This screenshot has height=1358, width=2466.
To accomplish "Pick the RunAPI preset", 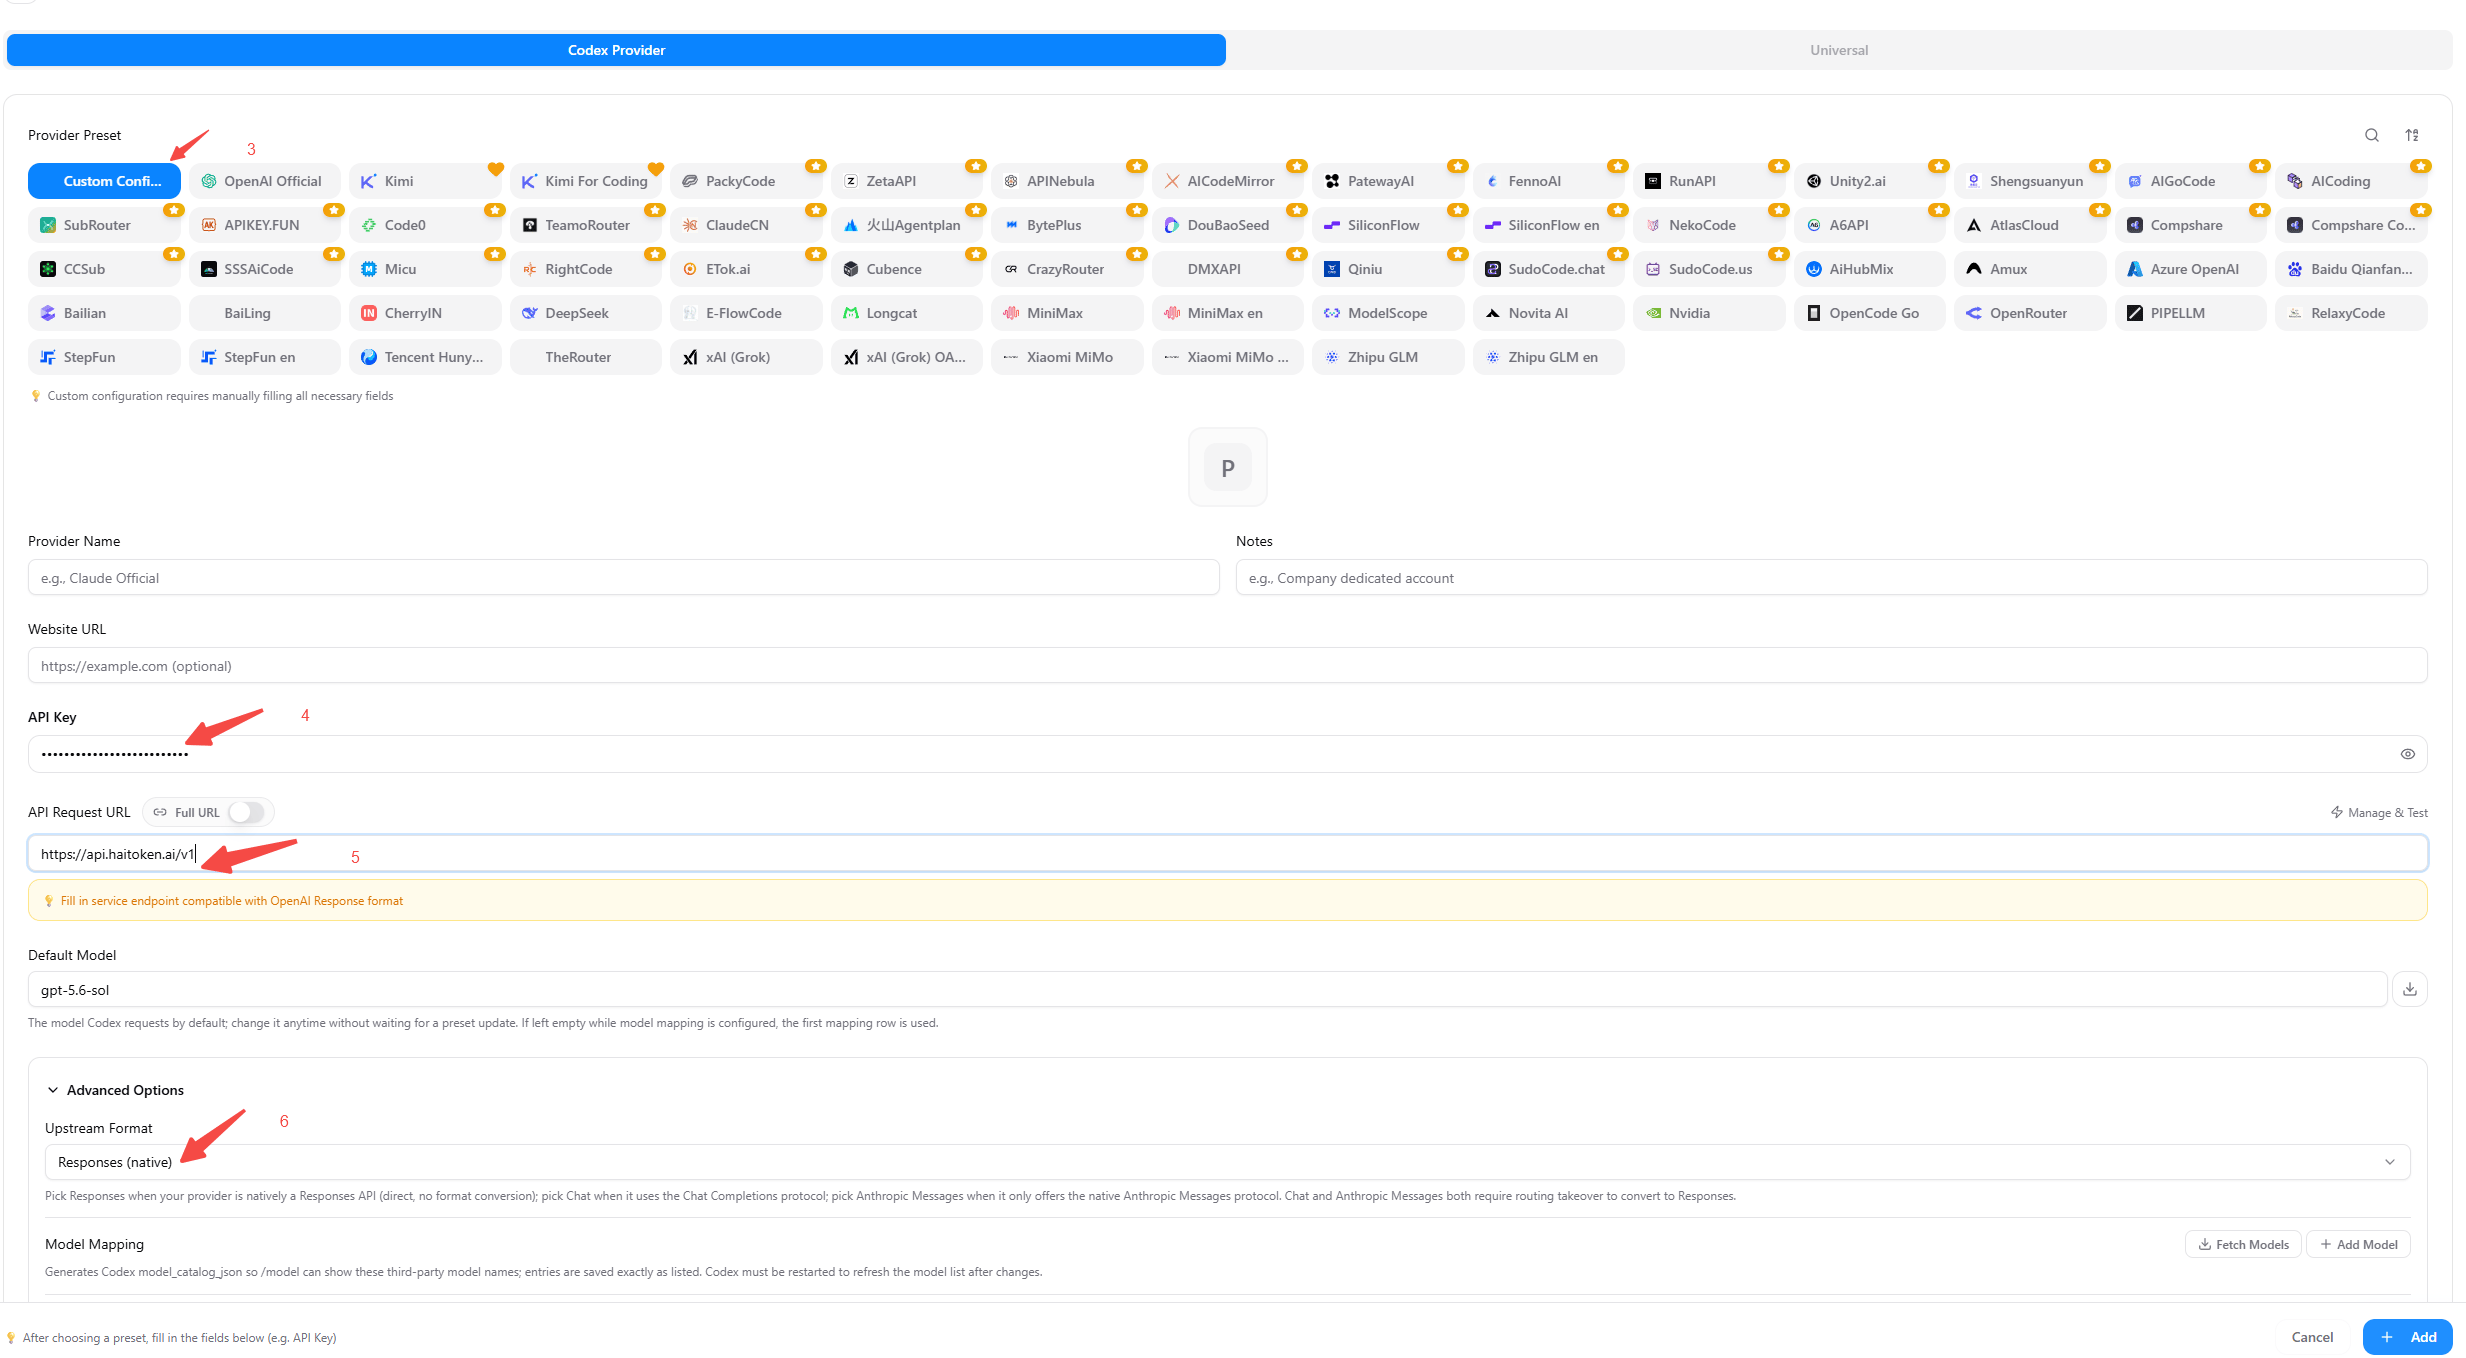I will [1709, 181].
